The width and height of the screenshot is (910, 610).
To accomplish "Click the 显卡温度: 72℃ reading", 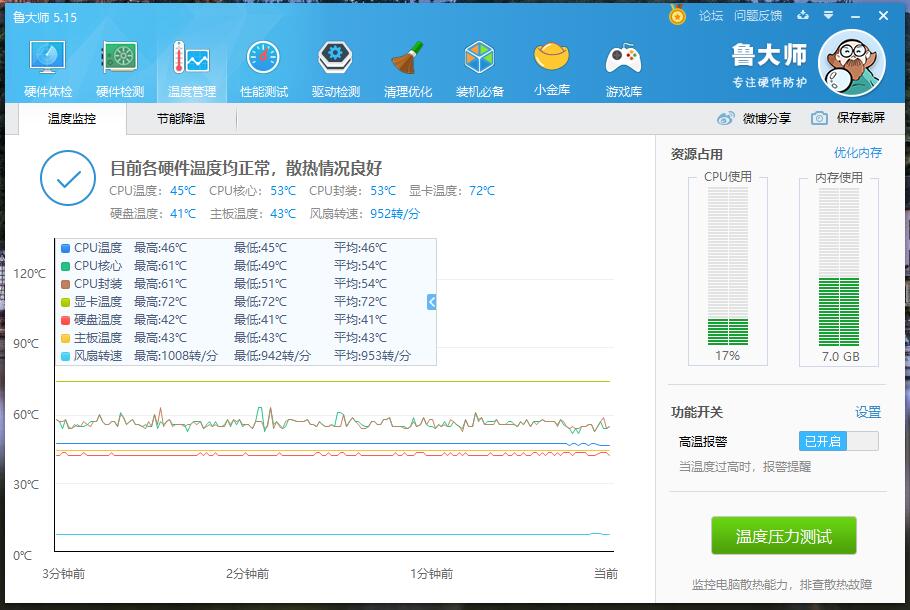I will pyautogui.click(x=452, y=190).
